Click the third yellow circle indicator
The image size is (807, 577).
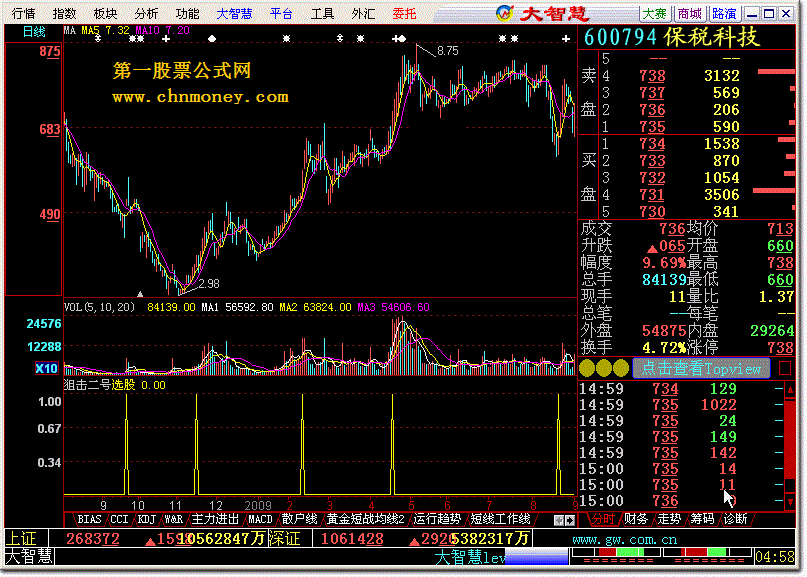coord(621,368)
